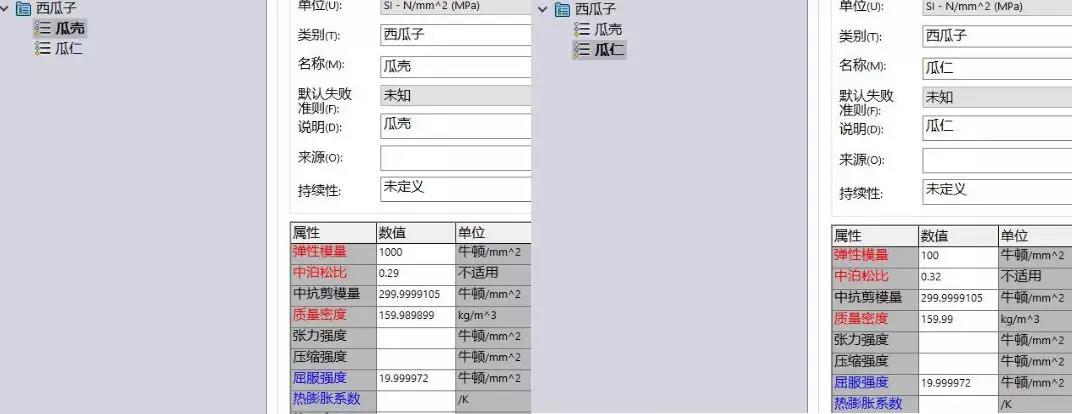The image size is (1072, 414).
Task: Collapse the 西瓜子 folder in the left tree
Action: 6,8
